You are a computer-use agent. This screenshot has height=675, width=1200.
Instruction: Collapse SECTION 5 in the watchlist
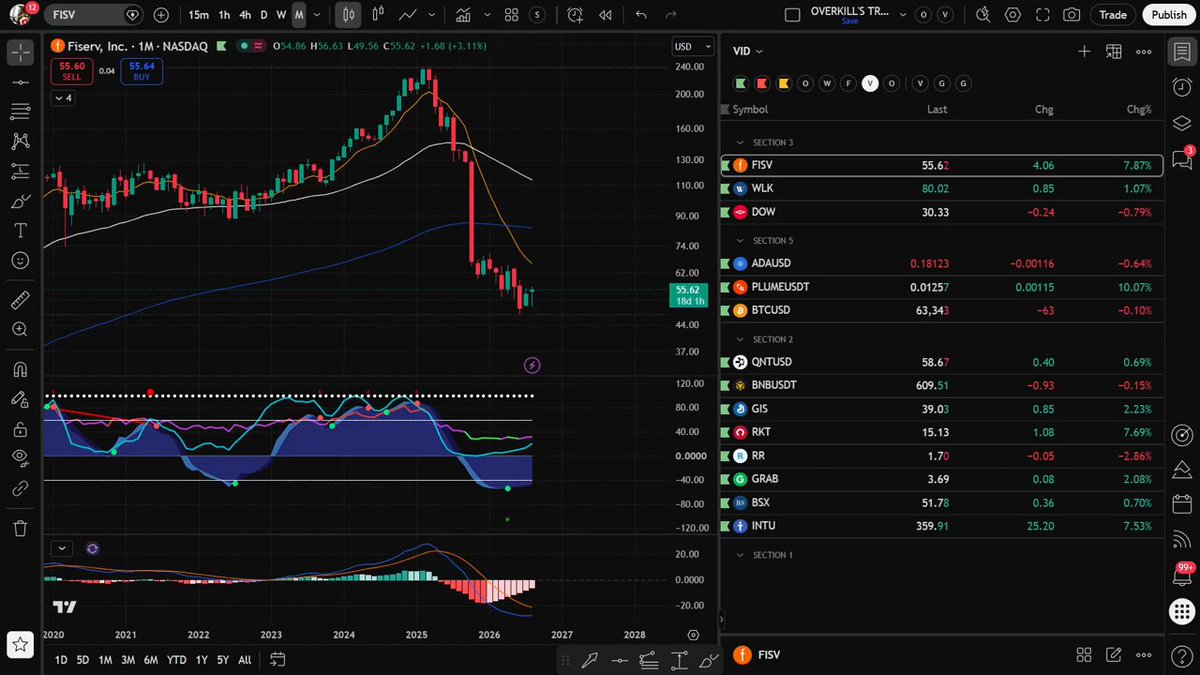tap(740, 241)
